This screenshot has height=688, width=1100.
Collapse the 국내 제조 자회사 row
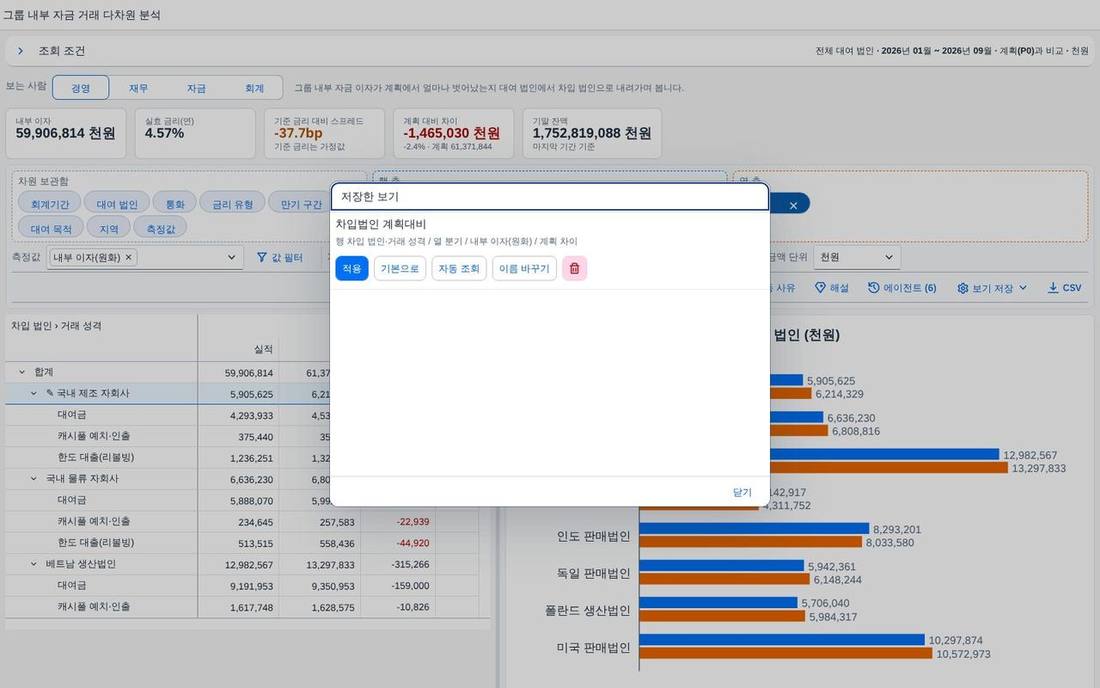[34, 393]
